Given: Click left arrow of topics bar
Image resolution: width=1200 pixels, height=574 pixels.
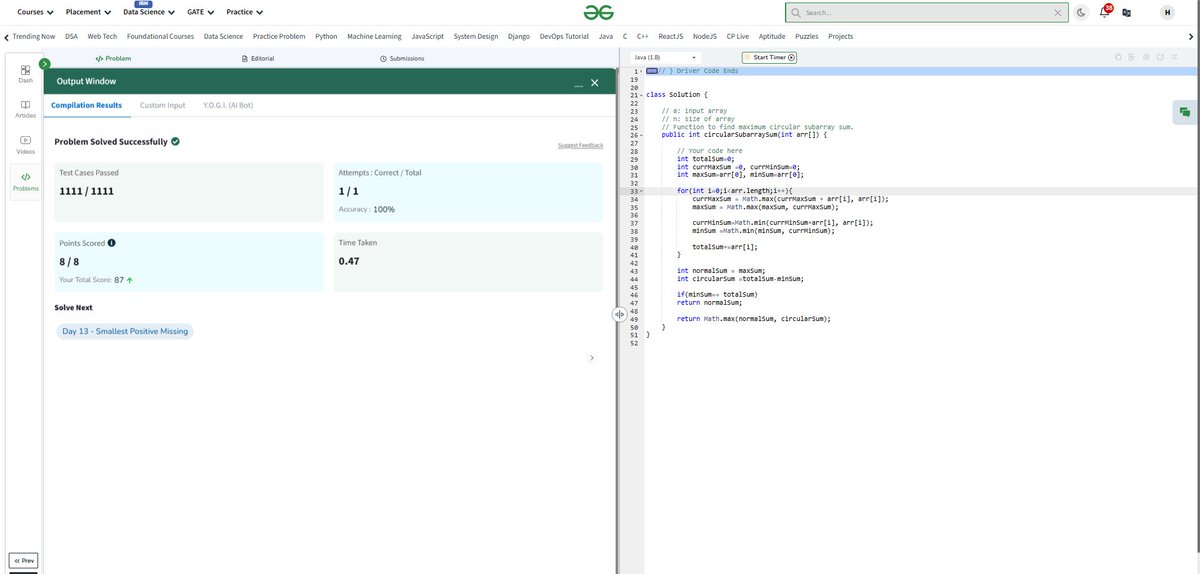Looking at the screenshot, I should 7,36.
